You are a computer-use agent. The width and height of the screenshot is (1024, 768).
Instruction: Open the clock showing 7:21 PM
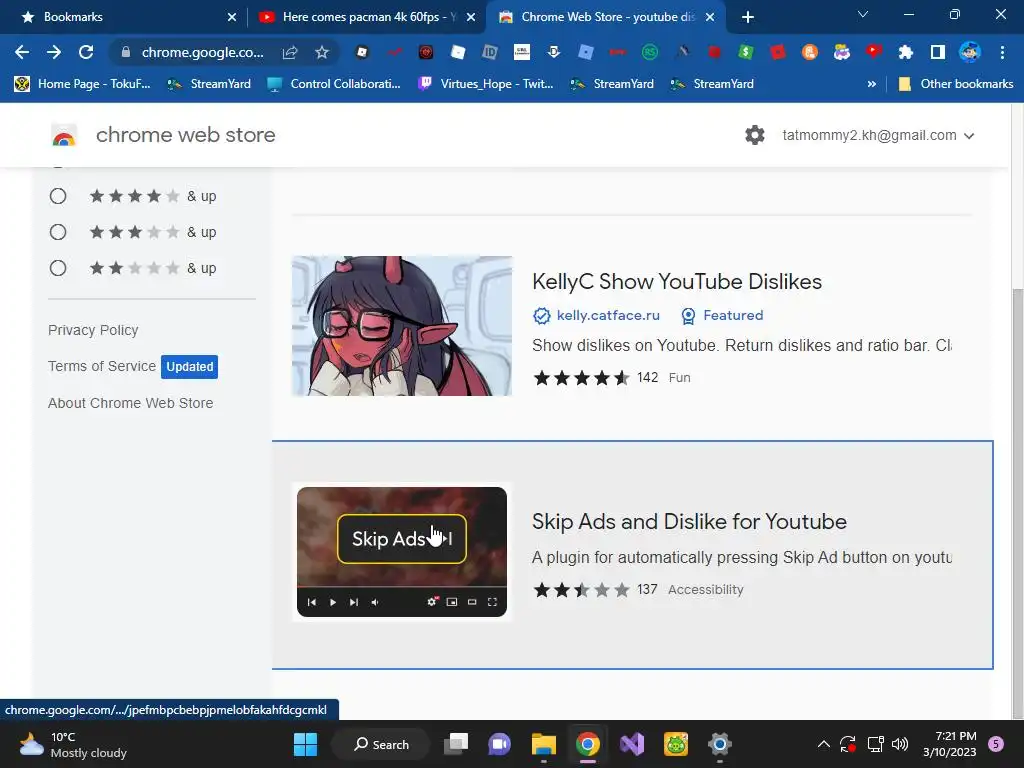click(950, 744)
